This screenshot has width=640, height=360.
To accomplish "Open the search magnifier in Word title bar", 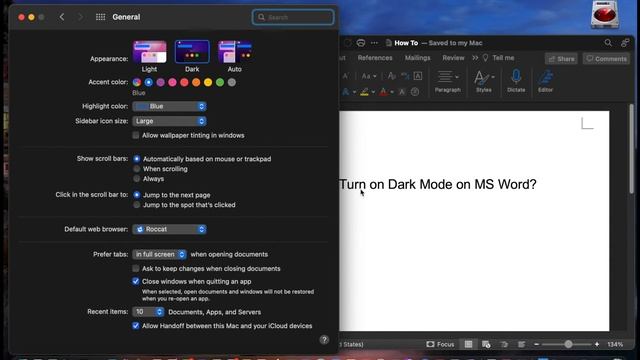I will coord(608,43).
